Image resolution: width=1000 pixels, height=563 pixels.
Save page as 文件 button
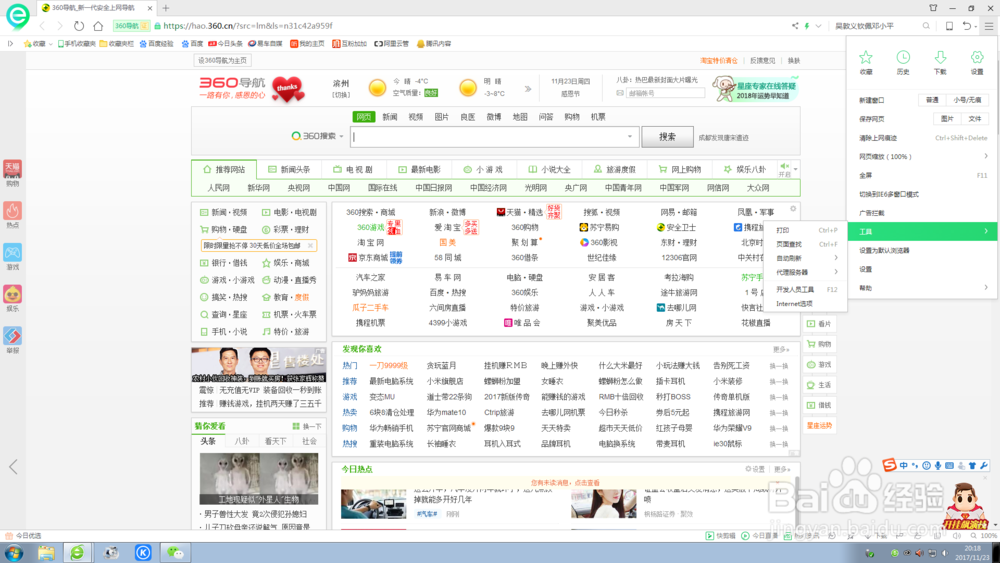click(974, 119)
